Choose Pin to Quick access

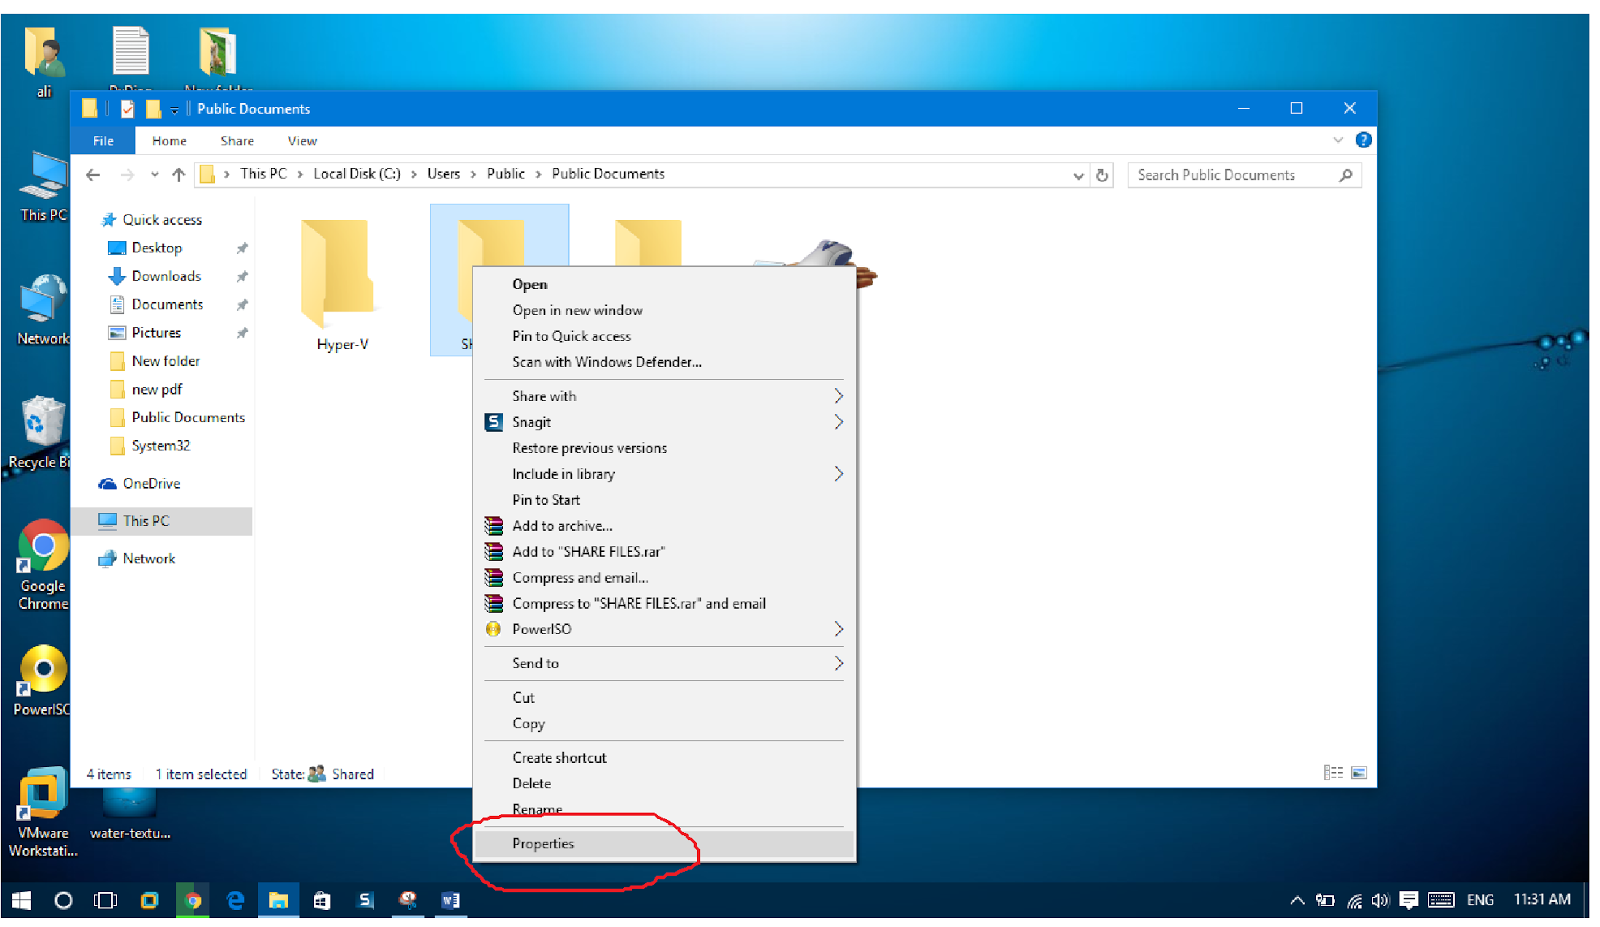coord(572,336)
